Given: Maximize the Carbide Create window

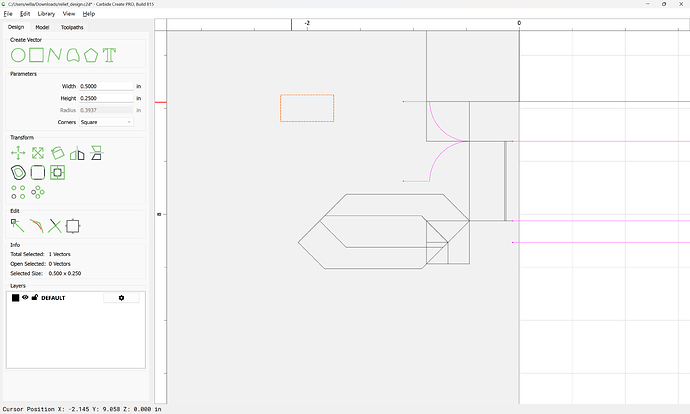Looking at the screenshot, I should (x=664, y=4).
